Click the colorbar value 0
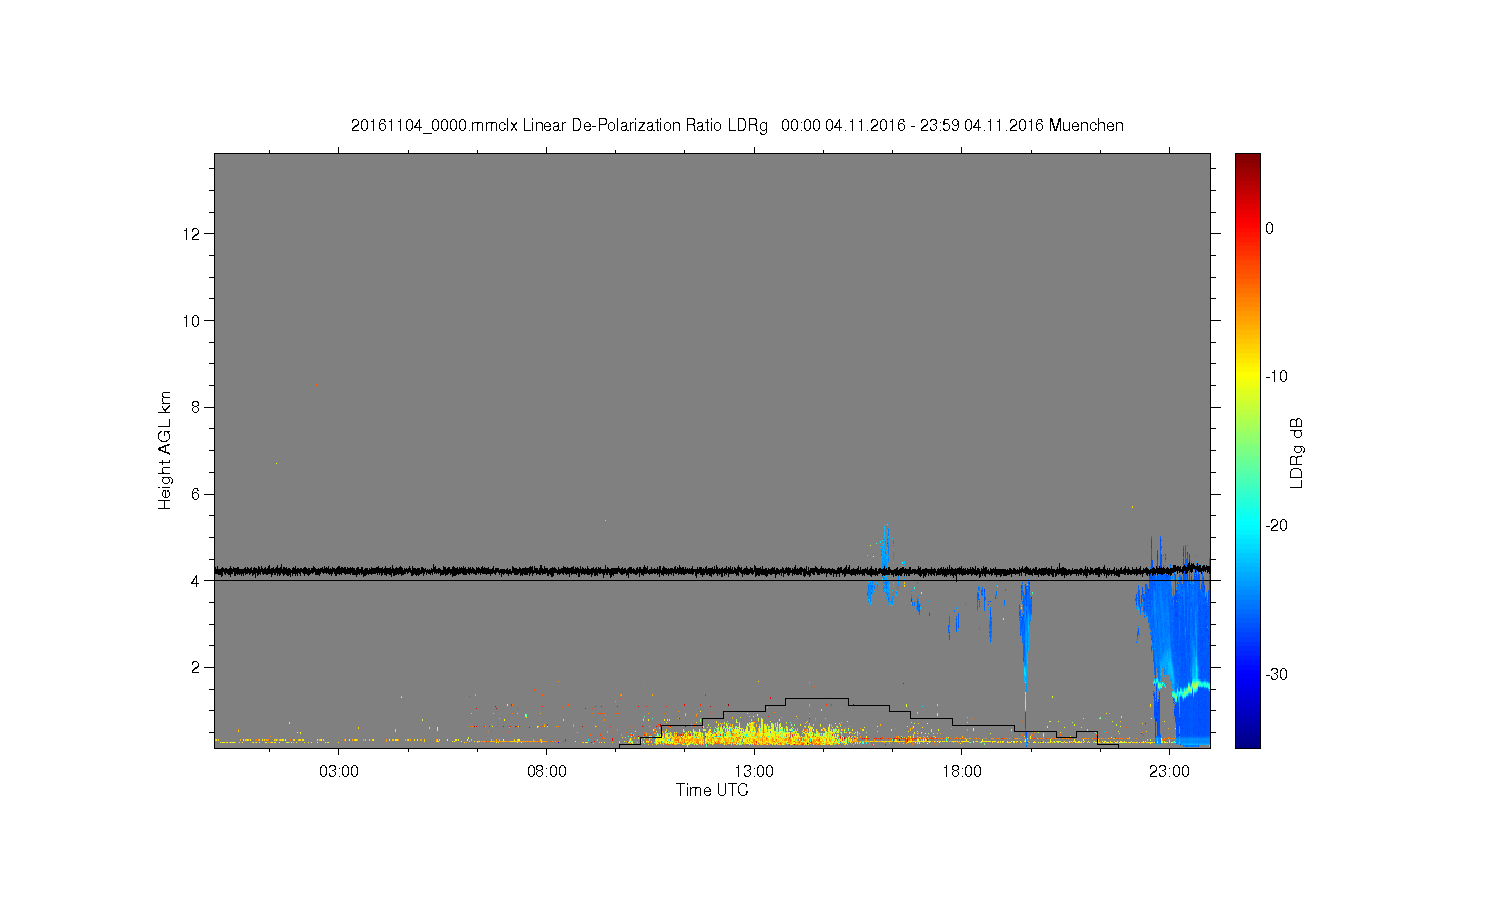1500x900 pixels. click(x=1269, y=229)
